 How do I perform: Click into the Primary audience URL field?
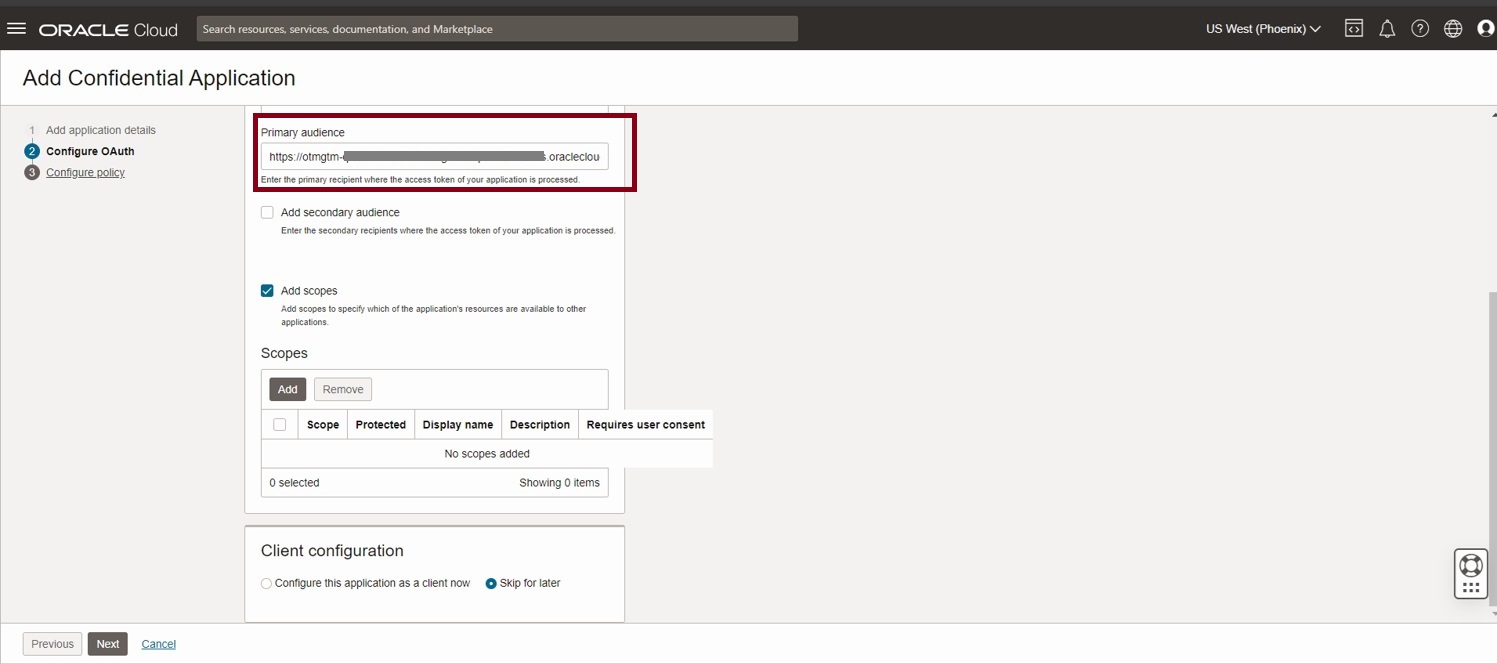434,157
